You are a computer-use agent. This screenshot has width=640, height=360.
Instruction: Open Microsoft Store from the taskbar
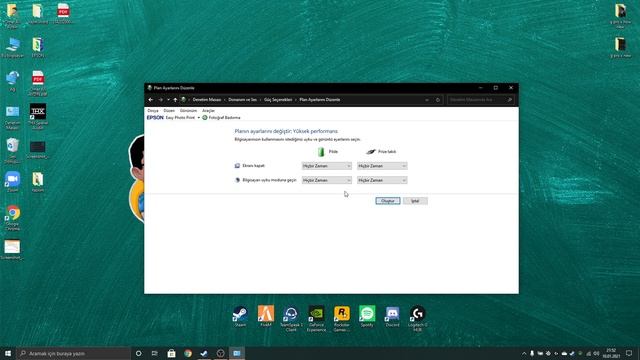tap(171, 353)
